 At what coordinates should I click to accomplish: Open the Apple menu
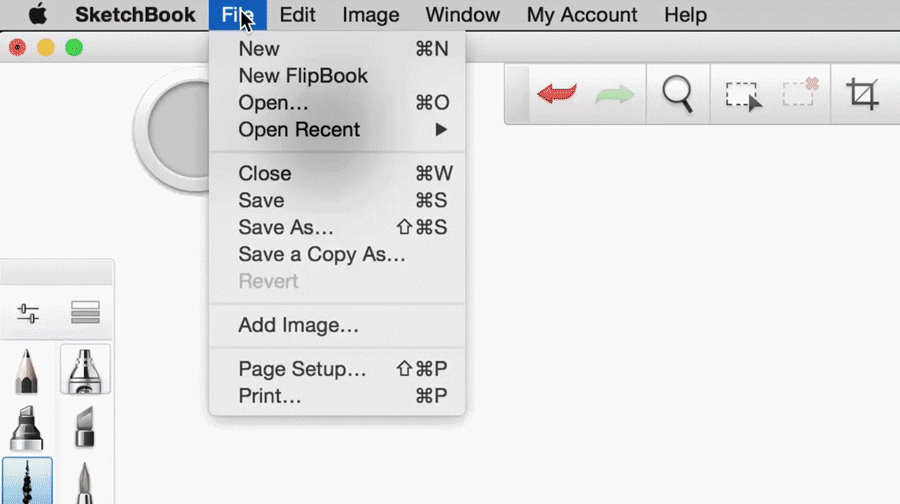point(38,15)
